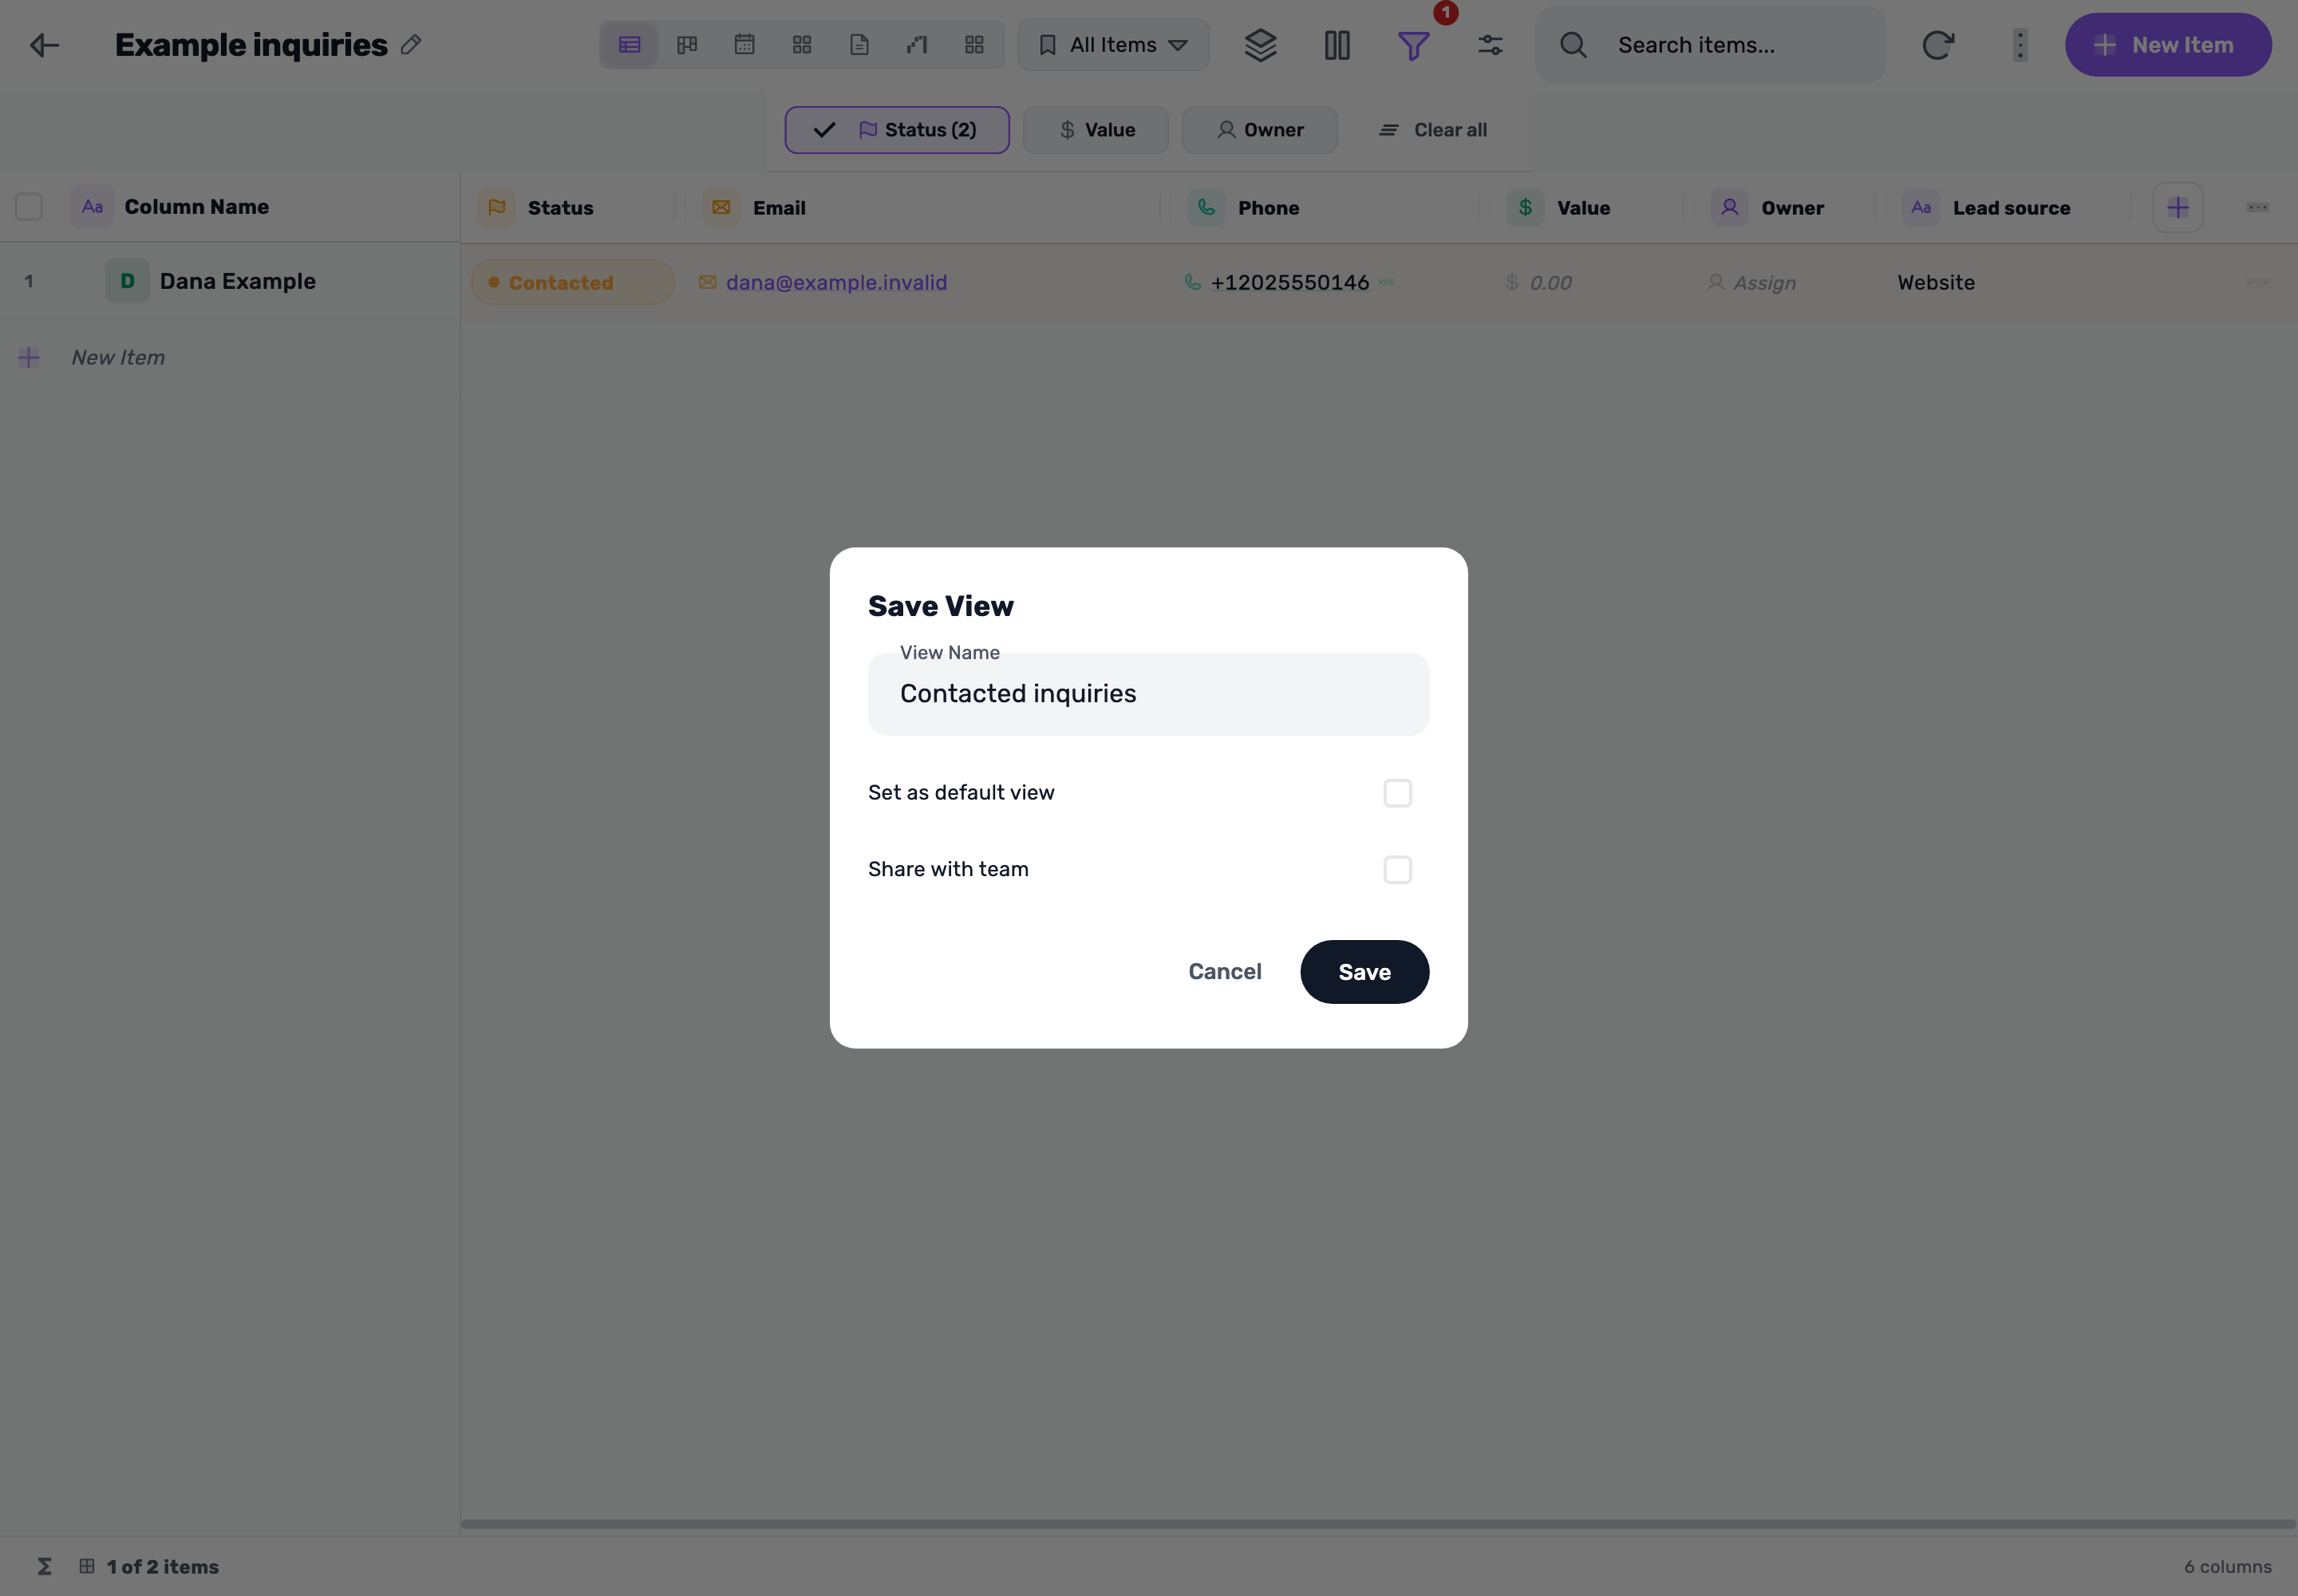
Task: Click the View Name input field
Action: click(1148, 694)
